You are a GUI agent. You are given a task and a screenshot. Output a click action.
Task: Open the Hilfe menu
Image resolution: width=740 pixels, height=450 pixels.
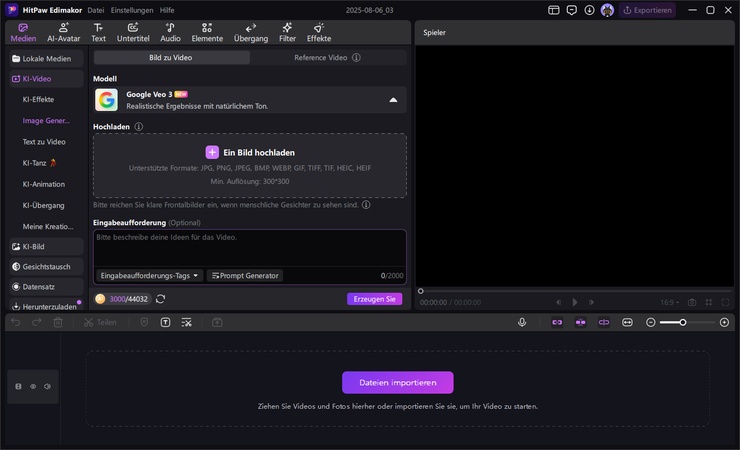tap(167, 10)
